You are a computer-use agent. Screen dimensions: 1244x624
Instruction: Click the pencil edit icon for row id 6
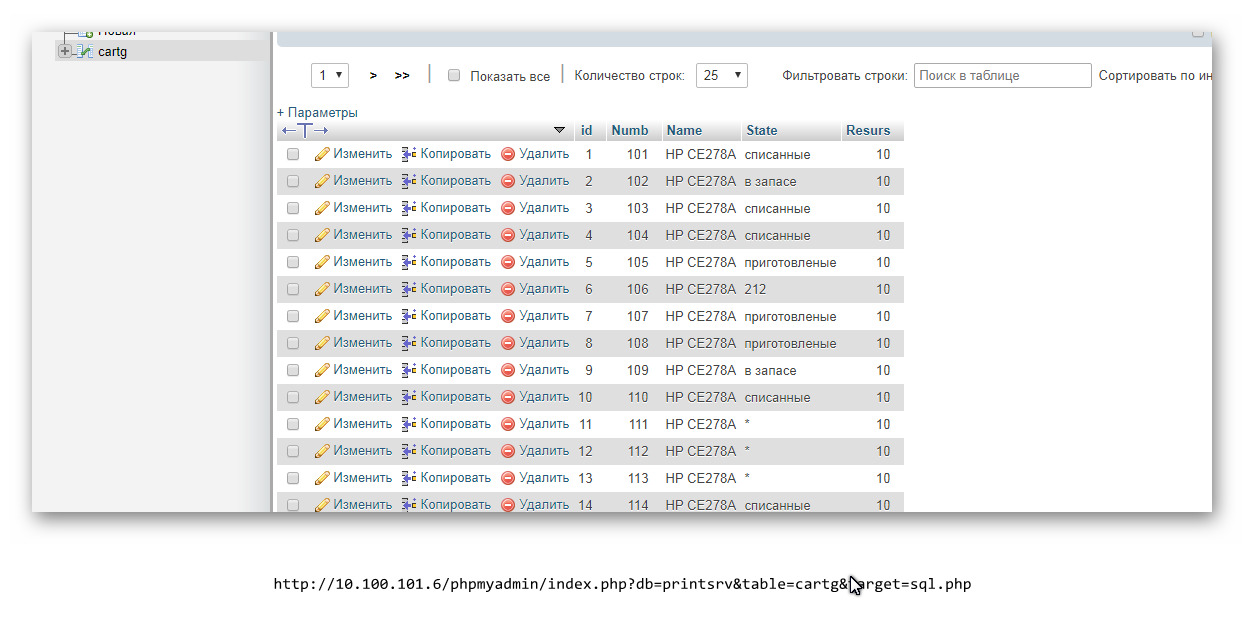click(322, 289)
